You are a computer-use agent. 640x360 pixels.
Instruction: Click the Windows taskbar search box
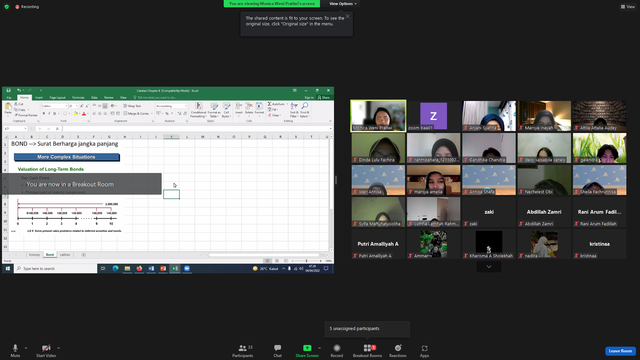(x=55, y=269)
